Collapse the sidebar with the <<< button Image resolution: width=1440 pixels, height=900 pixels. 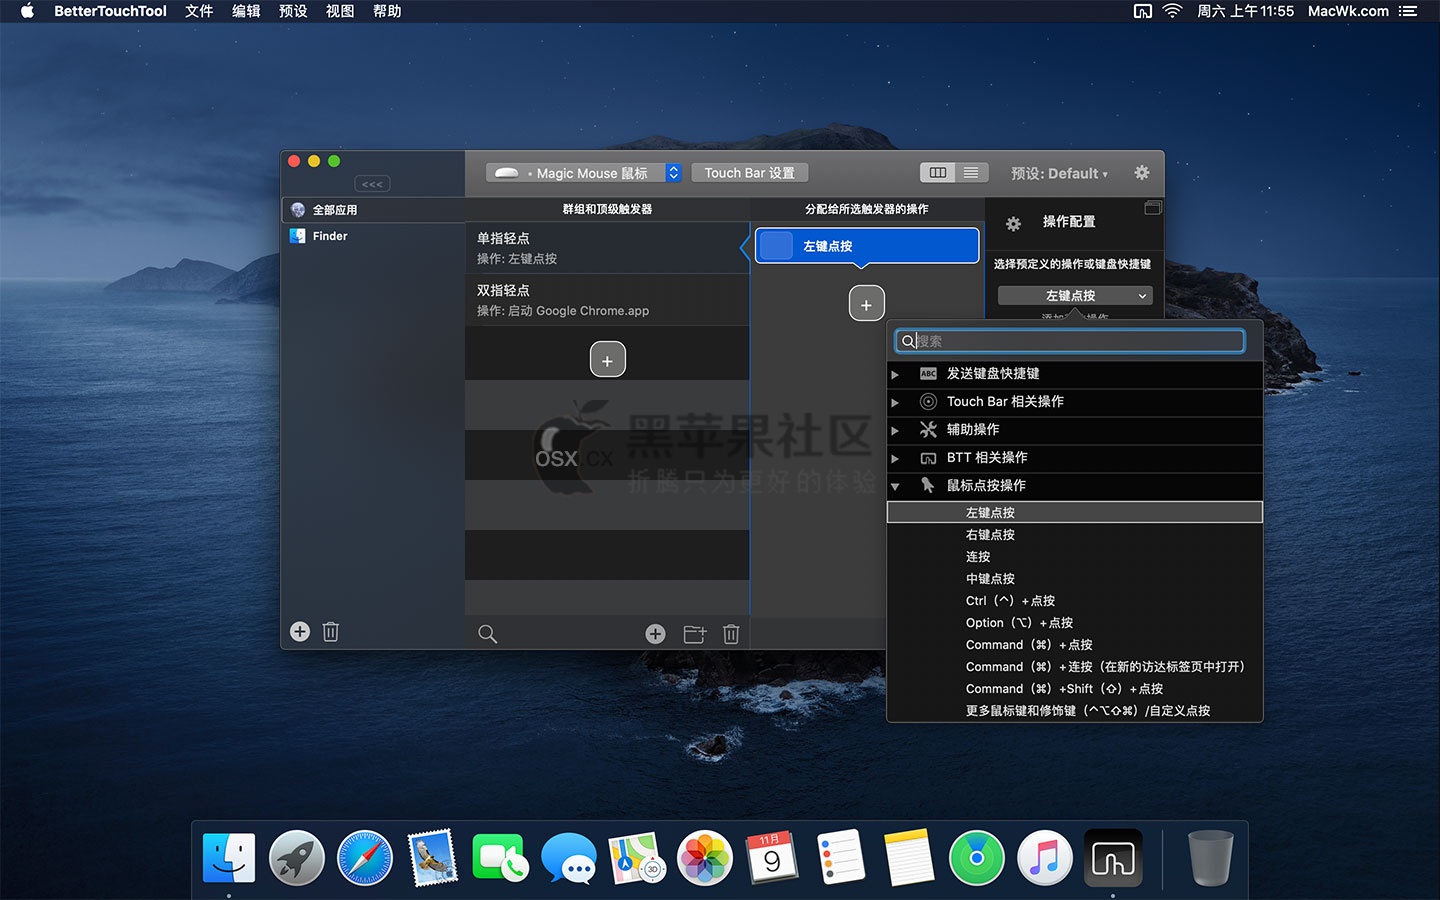point(372,184)
